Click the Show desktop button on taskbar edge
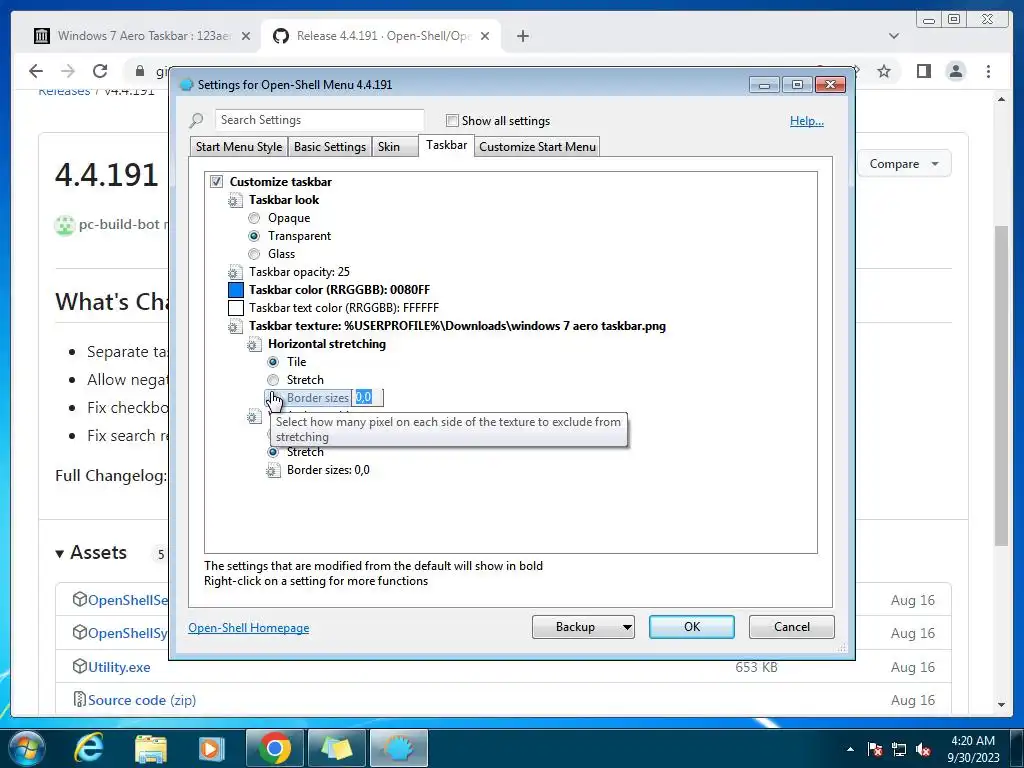The image size is (1024, 768). (x=1018, y=748)
